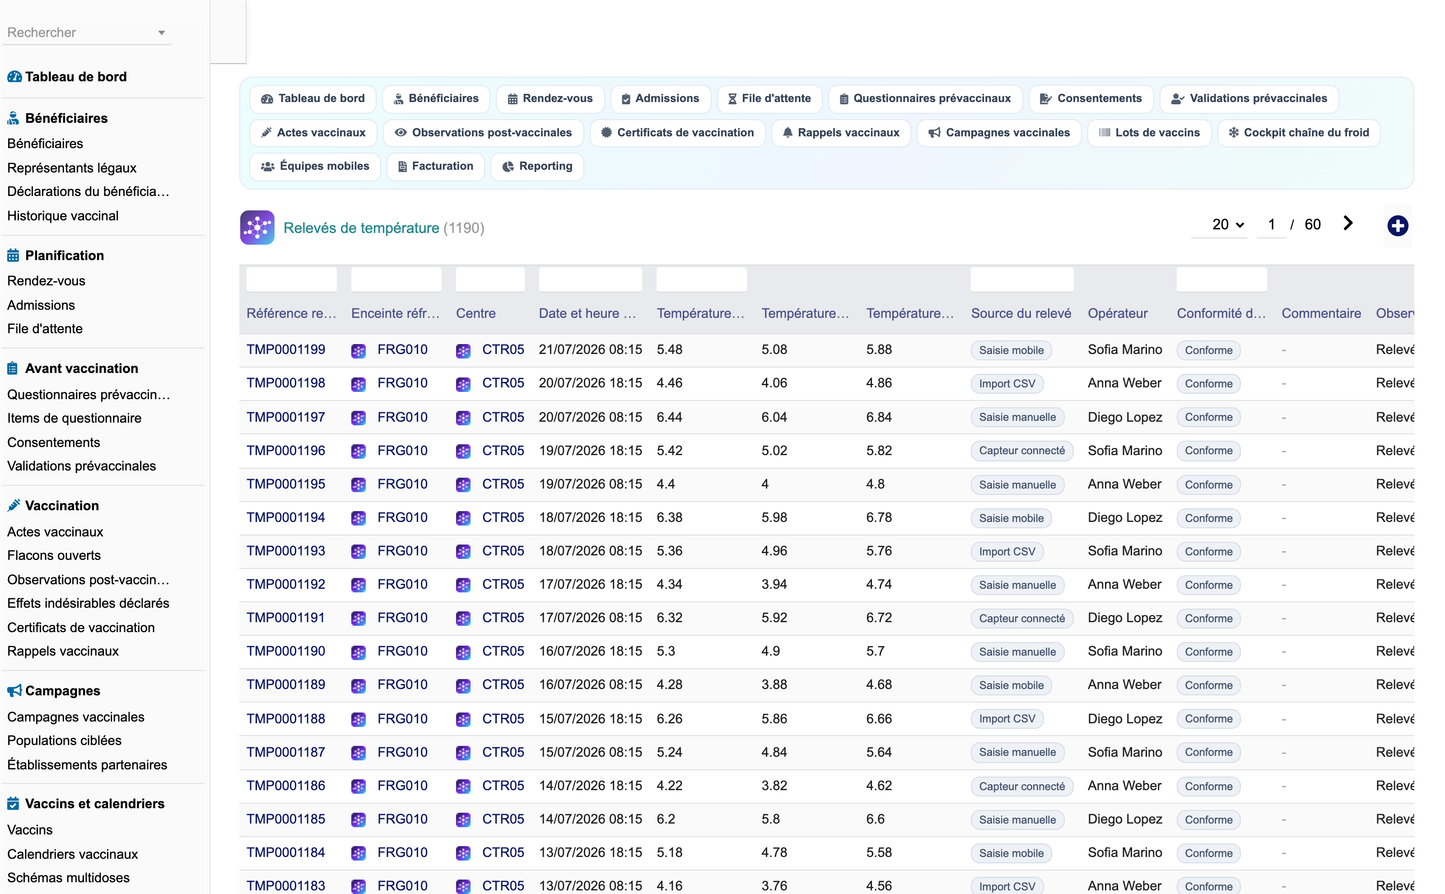1445x894 pixels.
Task: Sort by Opérateur column header
Action: 1118,314
